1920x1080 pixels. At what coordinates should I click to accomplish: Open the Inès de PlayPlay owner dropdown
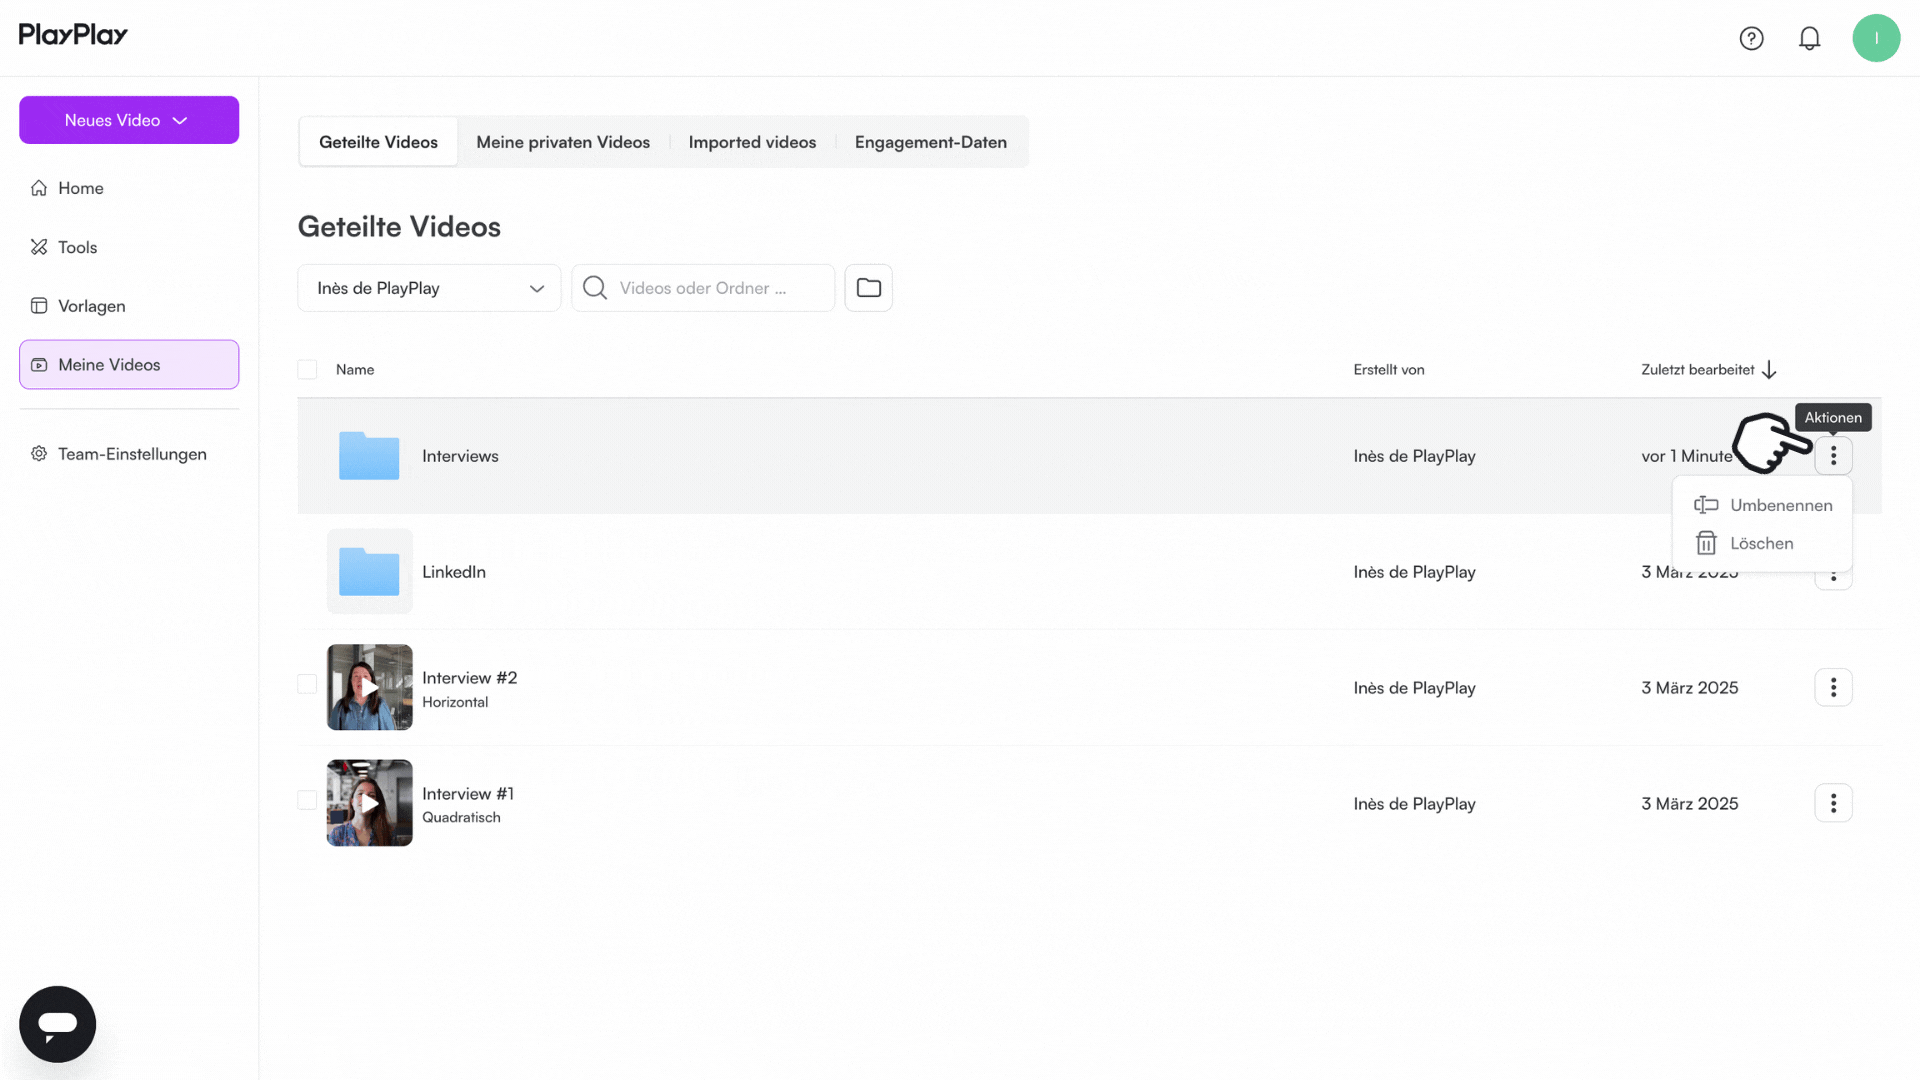pos(429,288)
